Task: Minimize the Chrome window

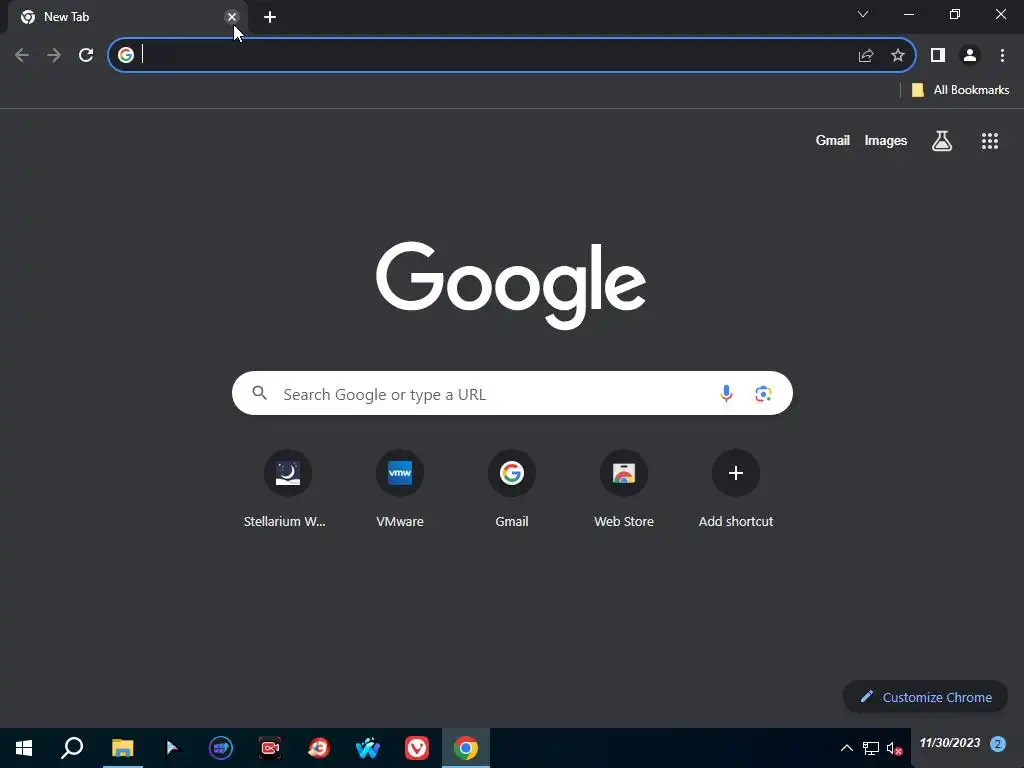Action: pyautogui.click(x=908, y=14)
